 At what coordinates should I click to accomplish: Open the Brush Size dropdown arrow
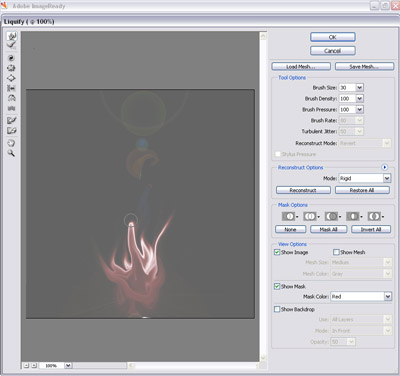click(x=359, y=88)
